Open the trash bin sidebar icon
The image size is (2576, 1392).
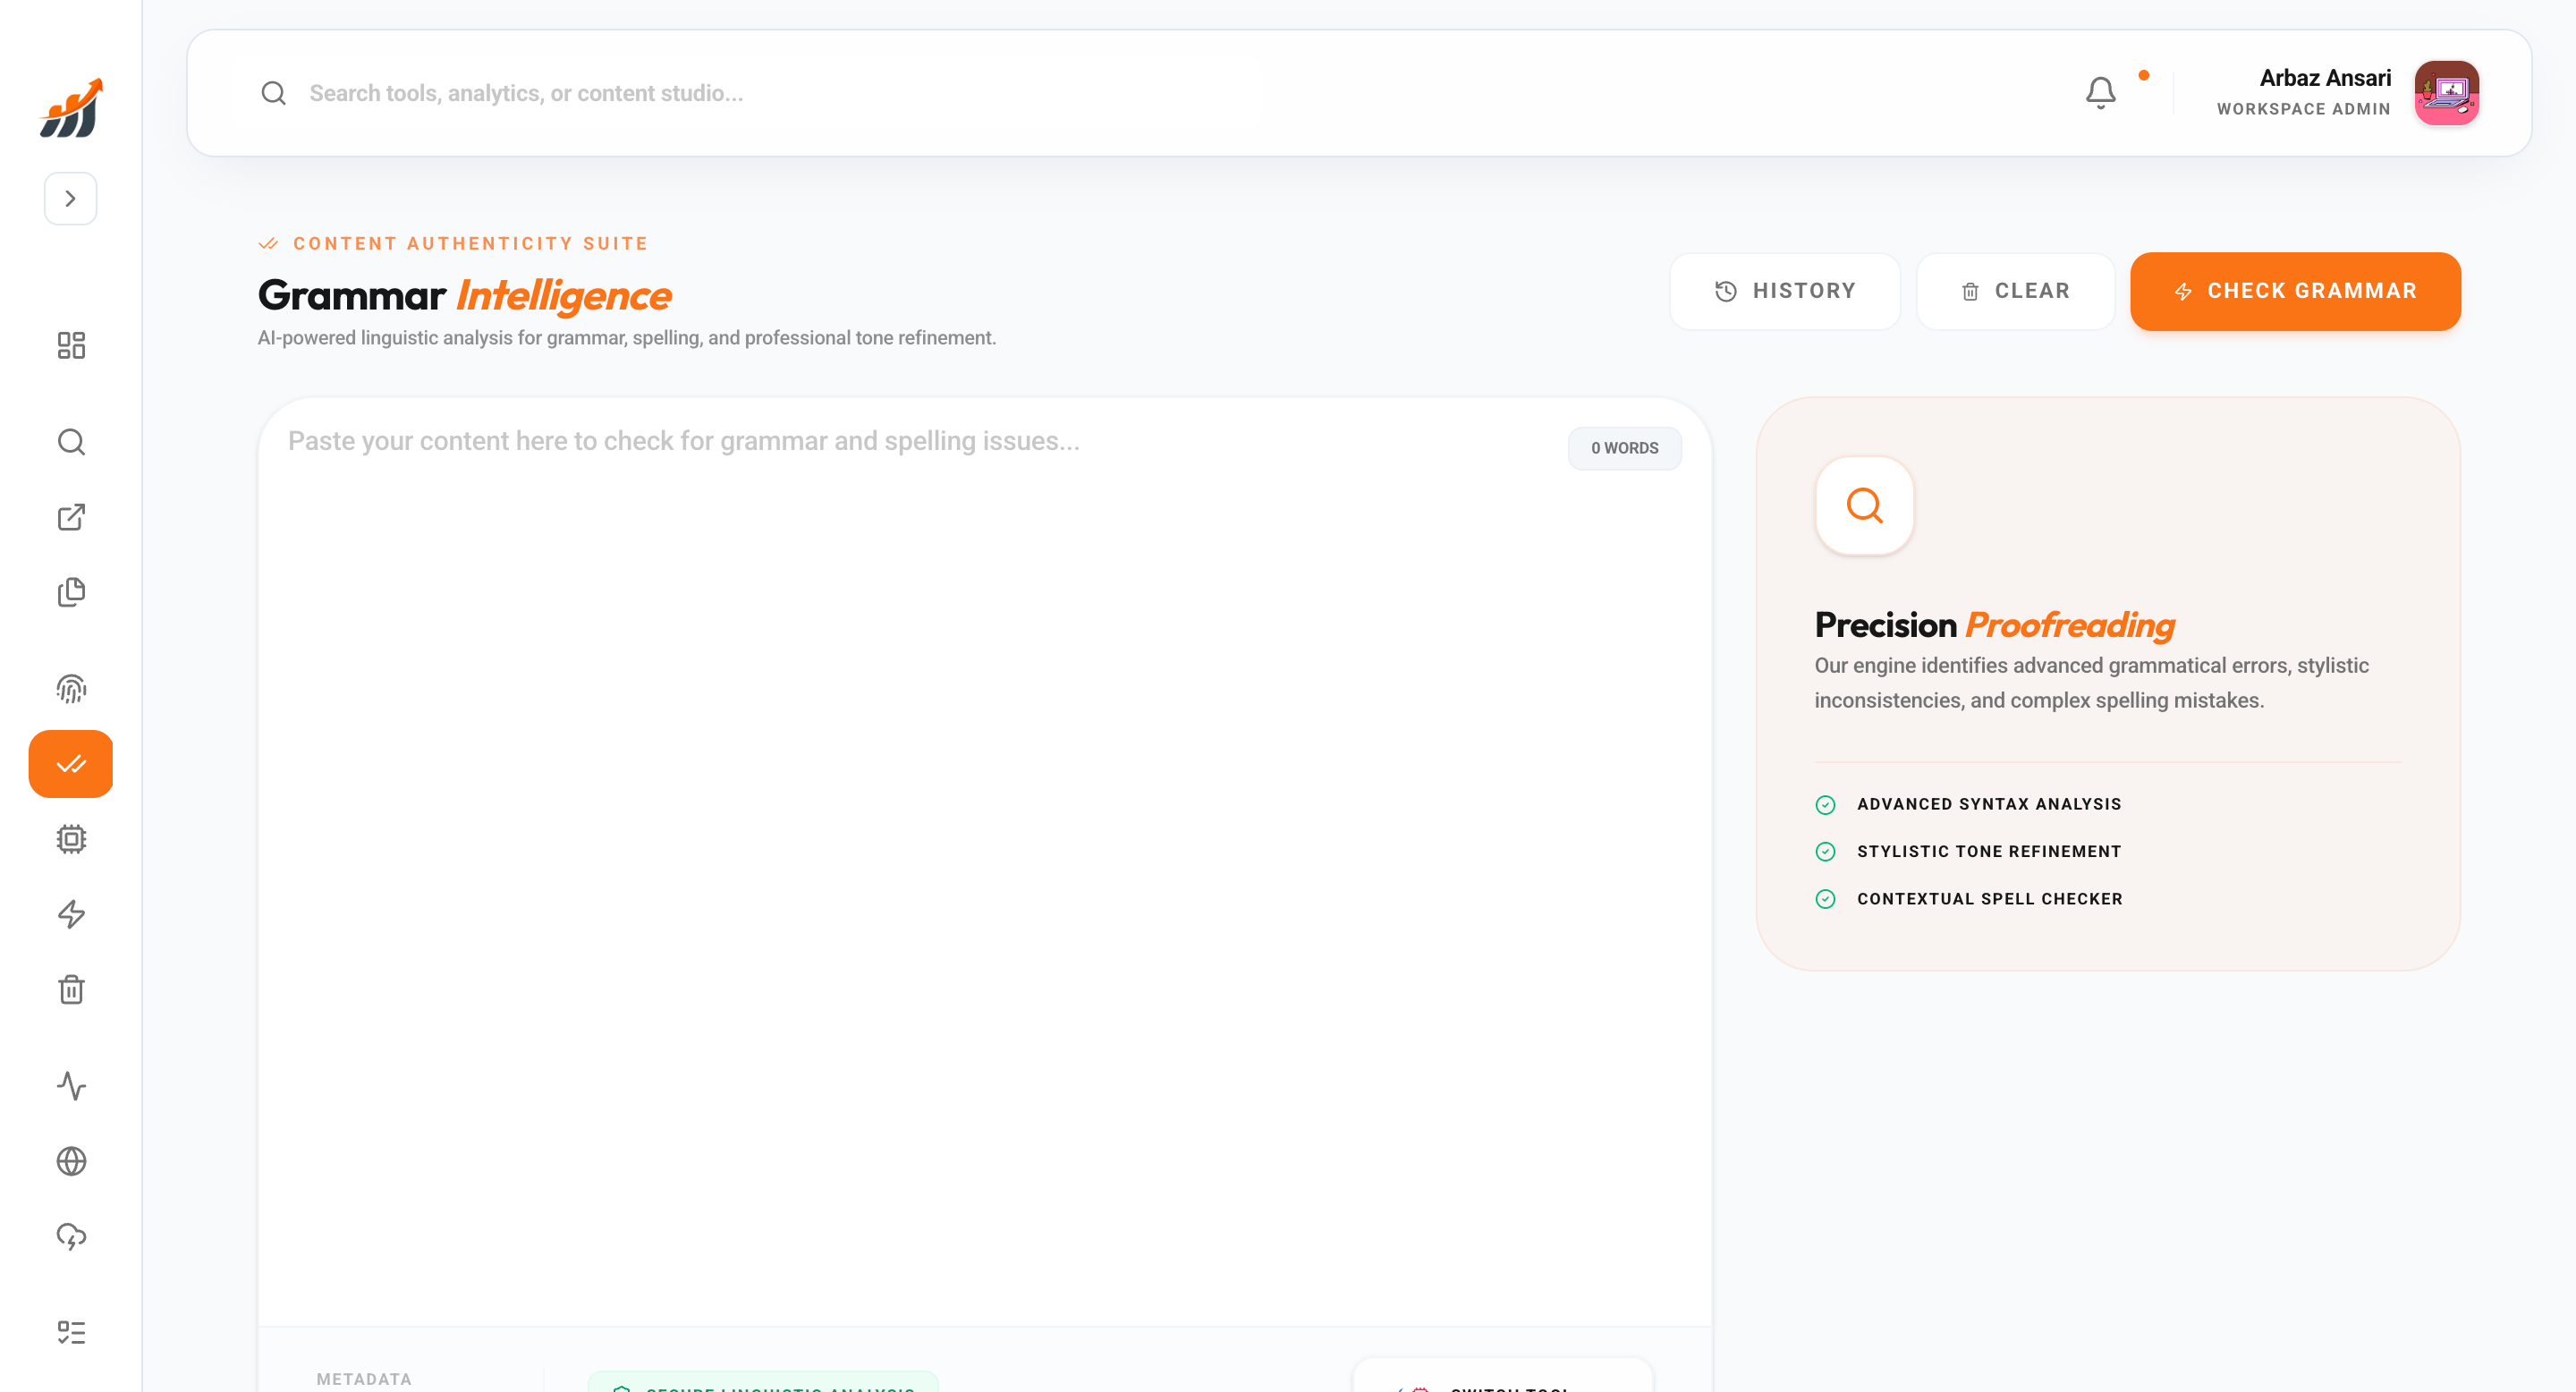[71, 989]
